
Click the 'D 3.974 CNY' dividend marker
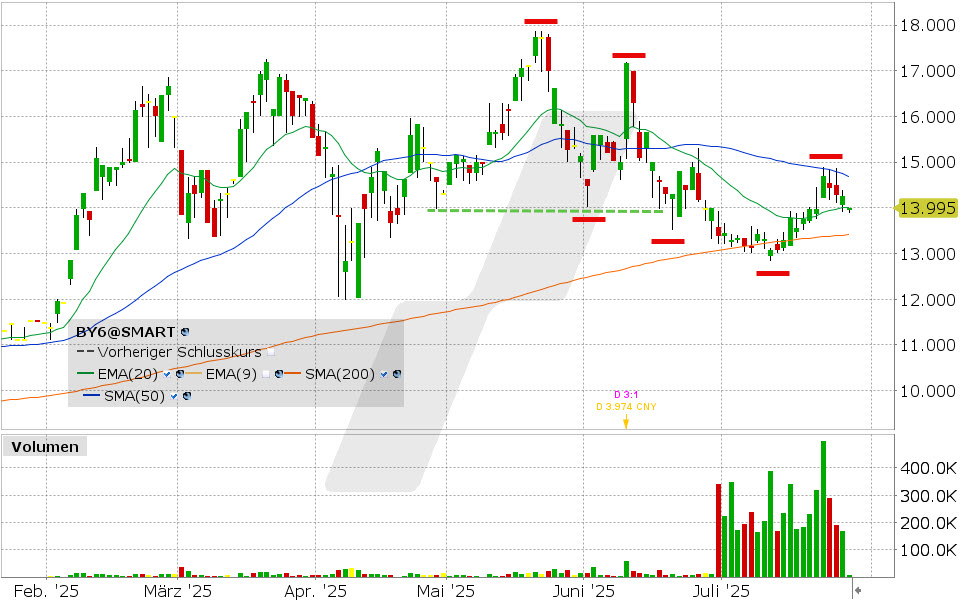pyautogui.click(x=626, y=407)
